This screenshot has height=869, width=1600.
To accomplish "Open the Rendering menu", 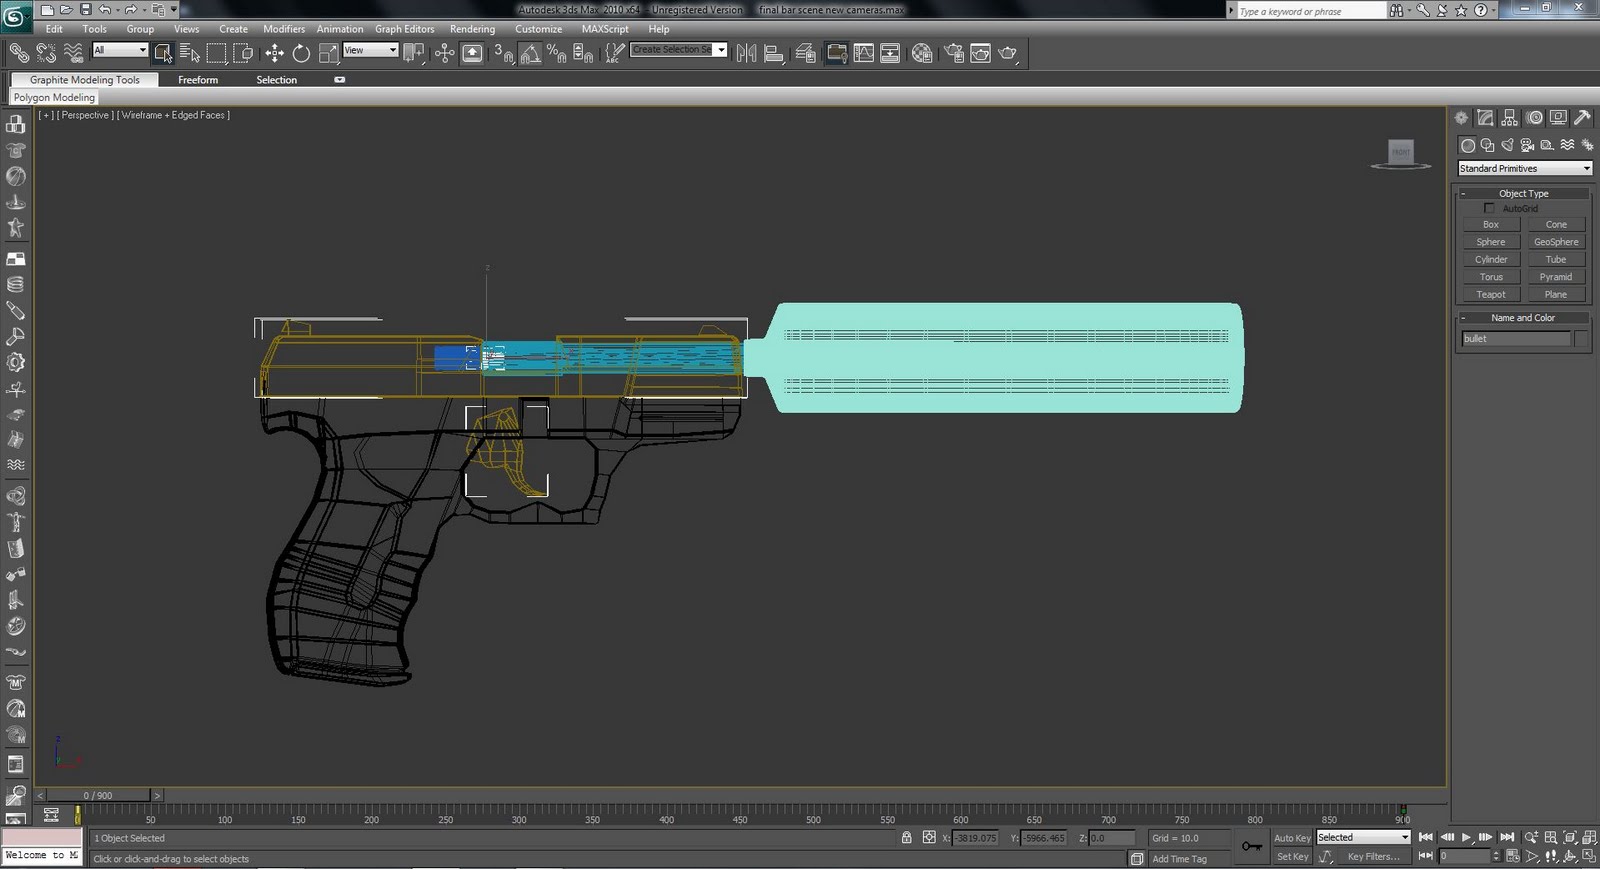I will pyautogui.click(x=472, y=29).
